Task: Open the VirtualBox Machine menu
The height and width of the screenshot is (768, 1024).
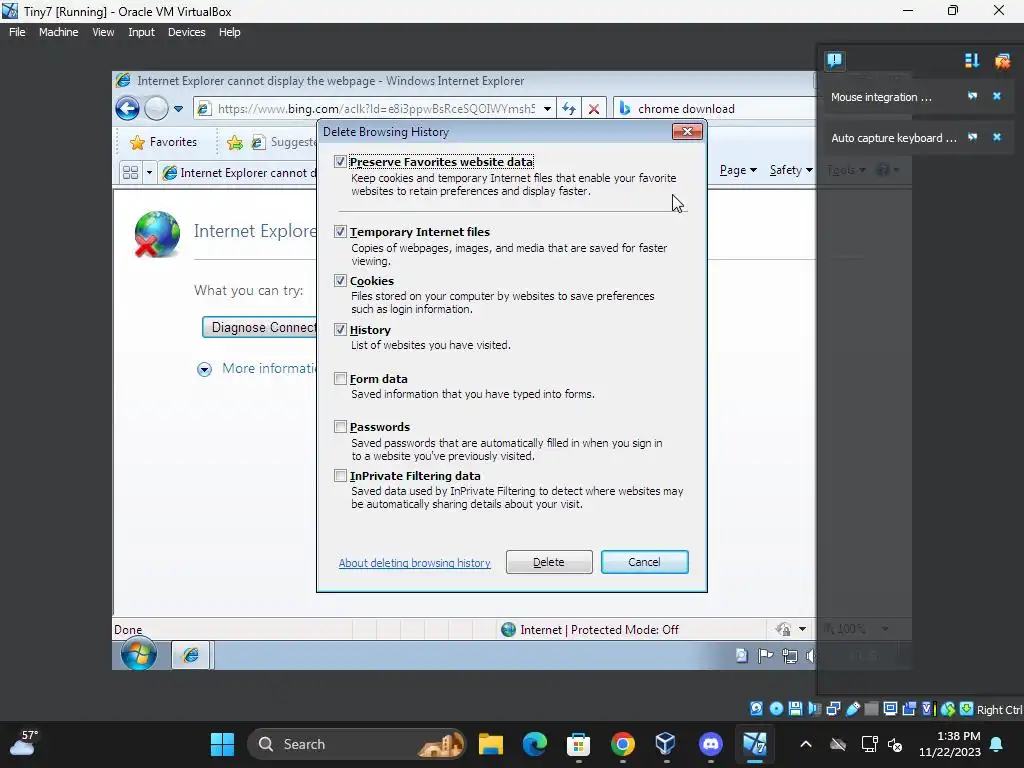Action: coord(59,32)
